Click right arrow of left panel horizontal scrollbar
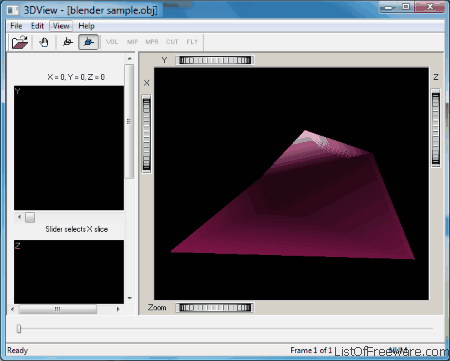Screen dimensions: 450x361 coord(118,309)
